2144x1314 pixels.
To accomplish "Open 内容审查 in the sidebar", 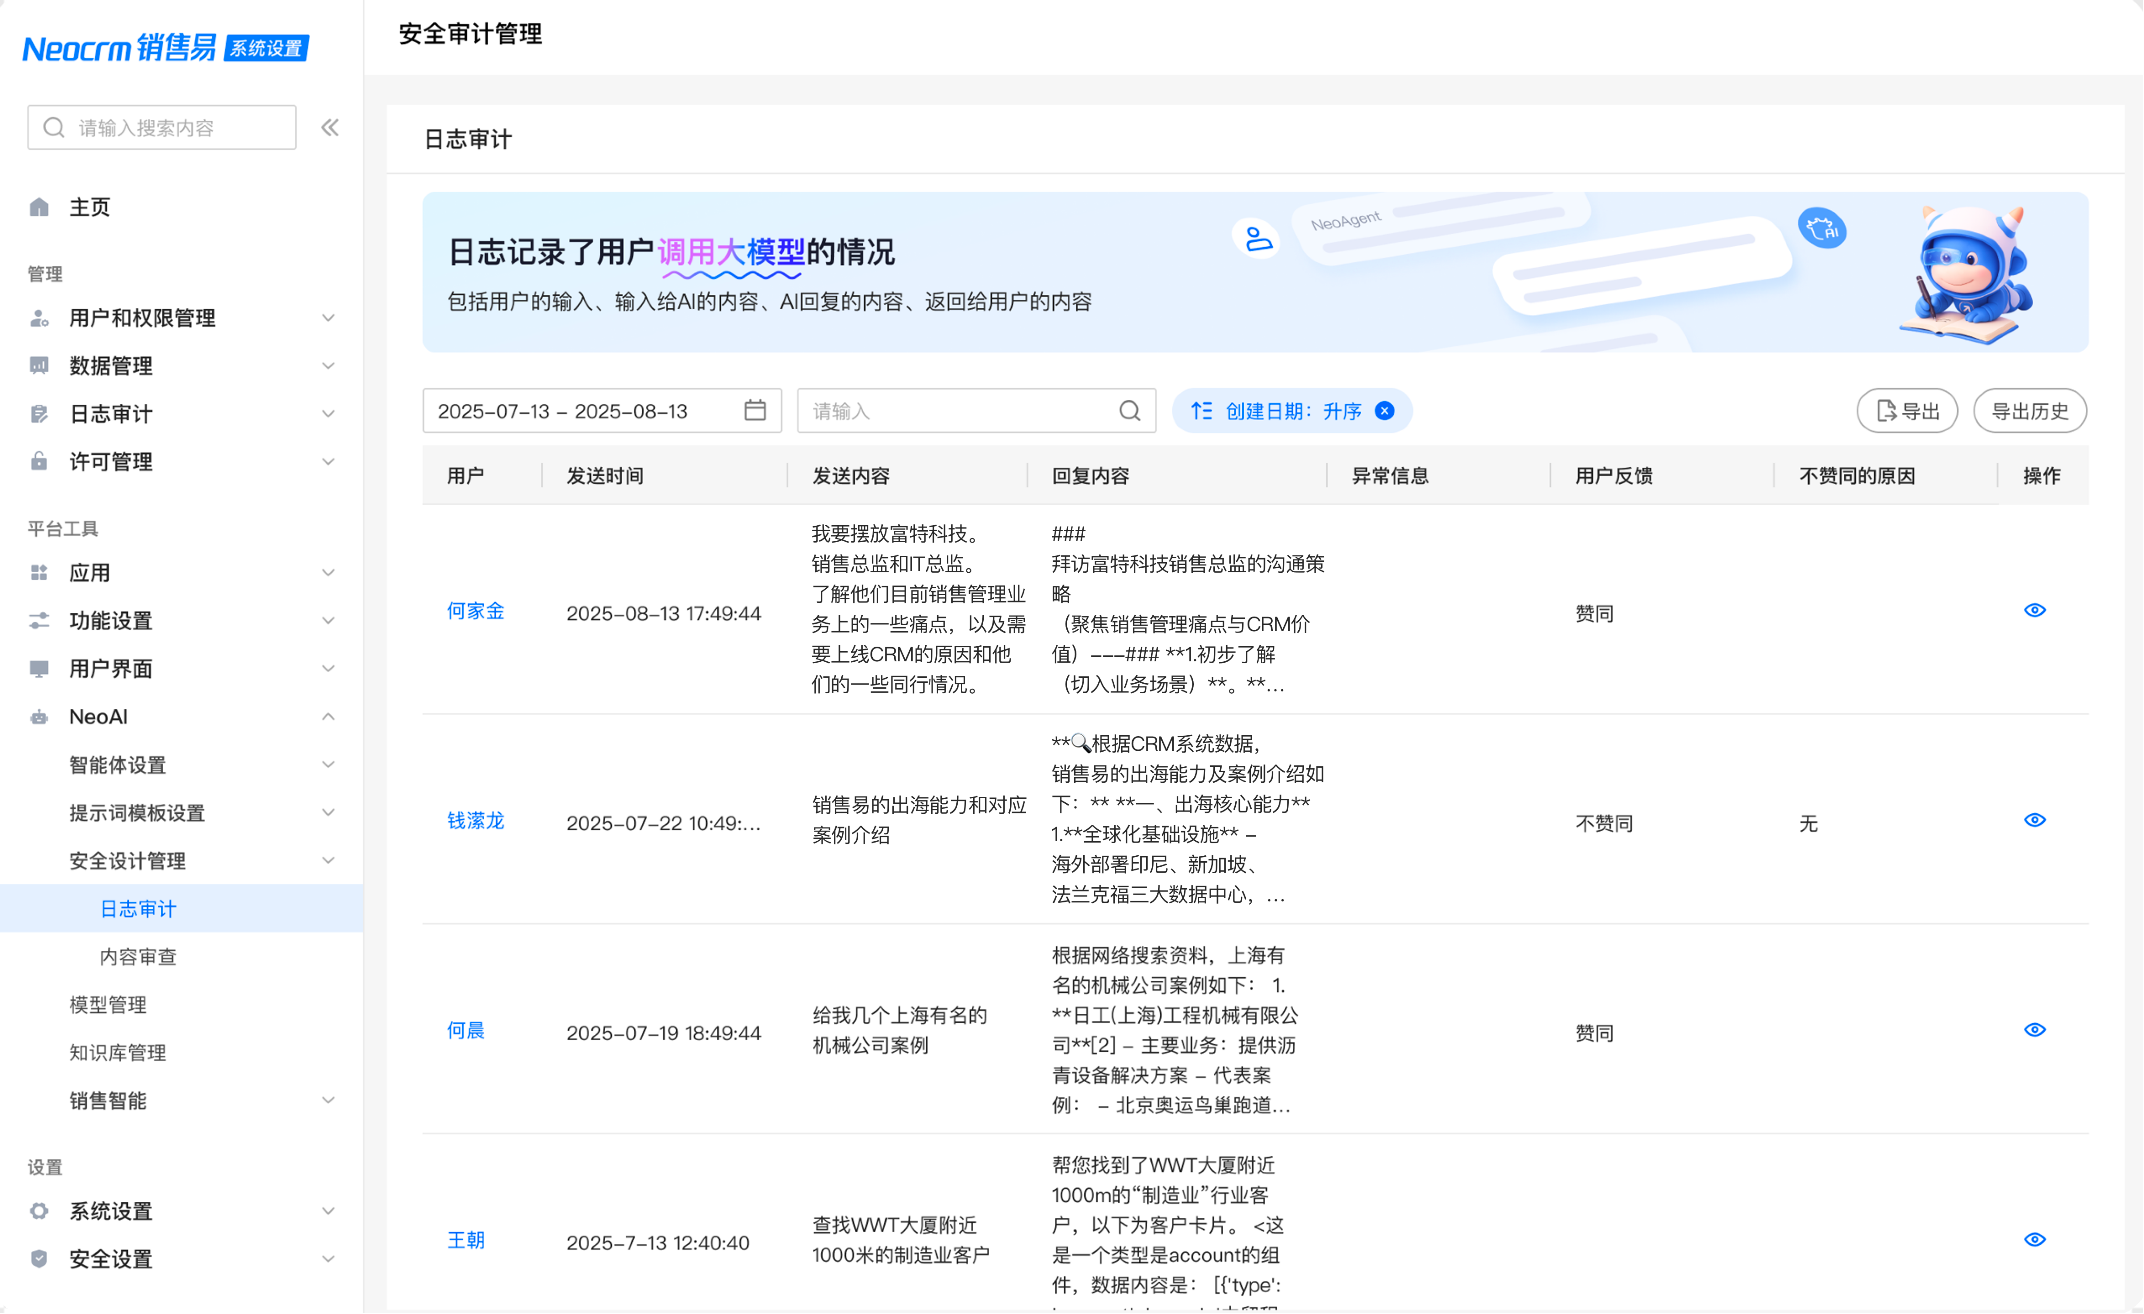I will pos(138,957).
